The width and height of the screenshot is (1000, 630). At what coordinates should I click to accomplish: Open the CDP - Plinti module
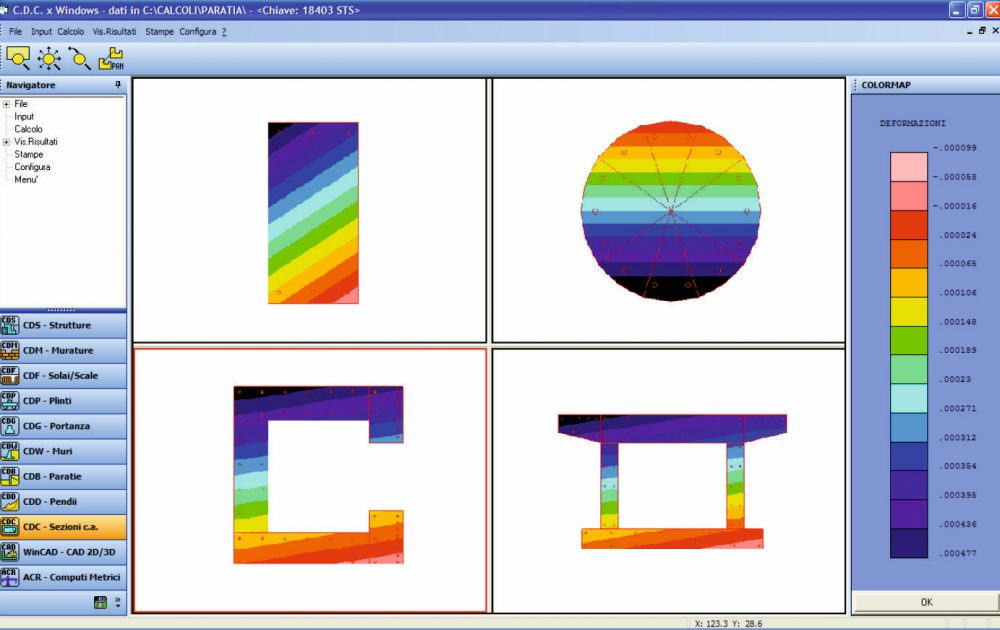[63, 401]
